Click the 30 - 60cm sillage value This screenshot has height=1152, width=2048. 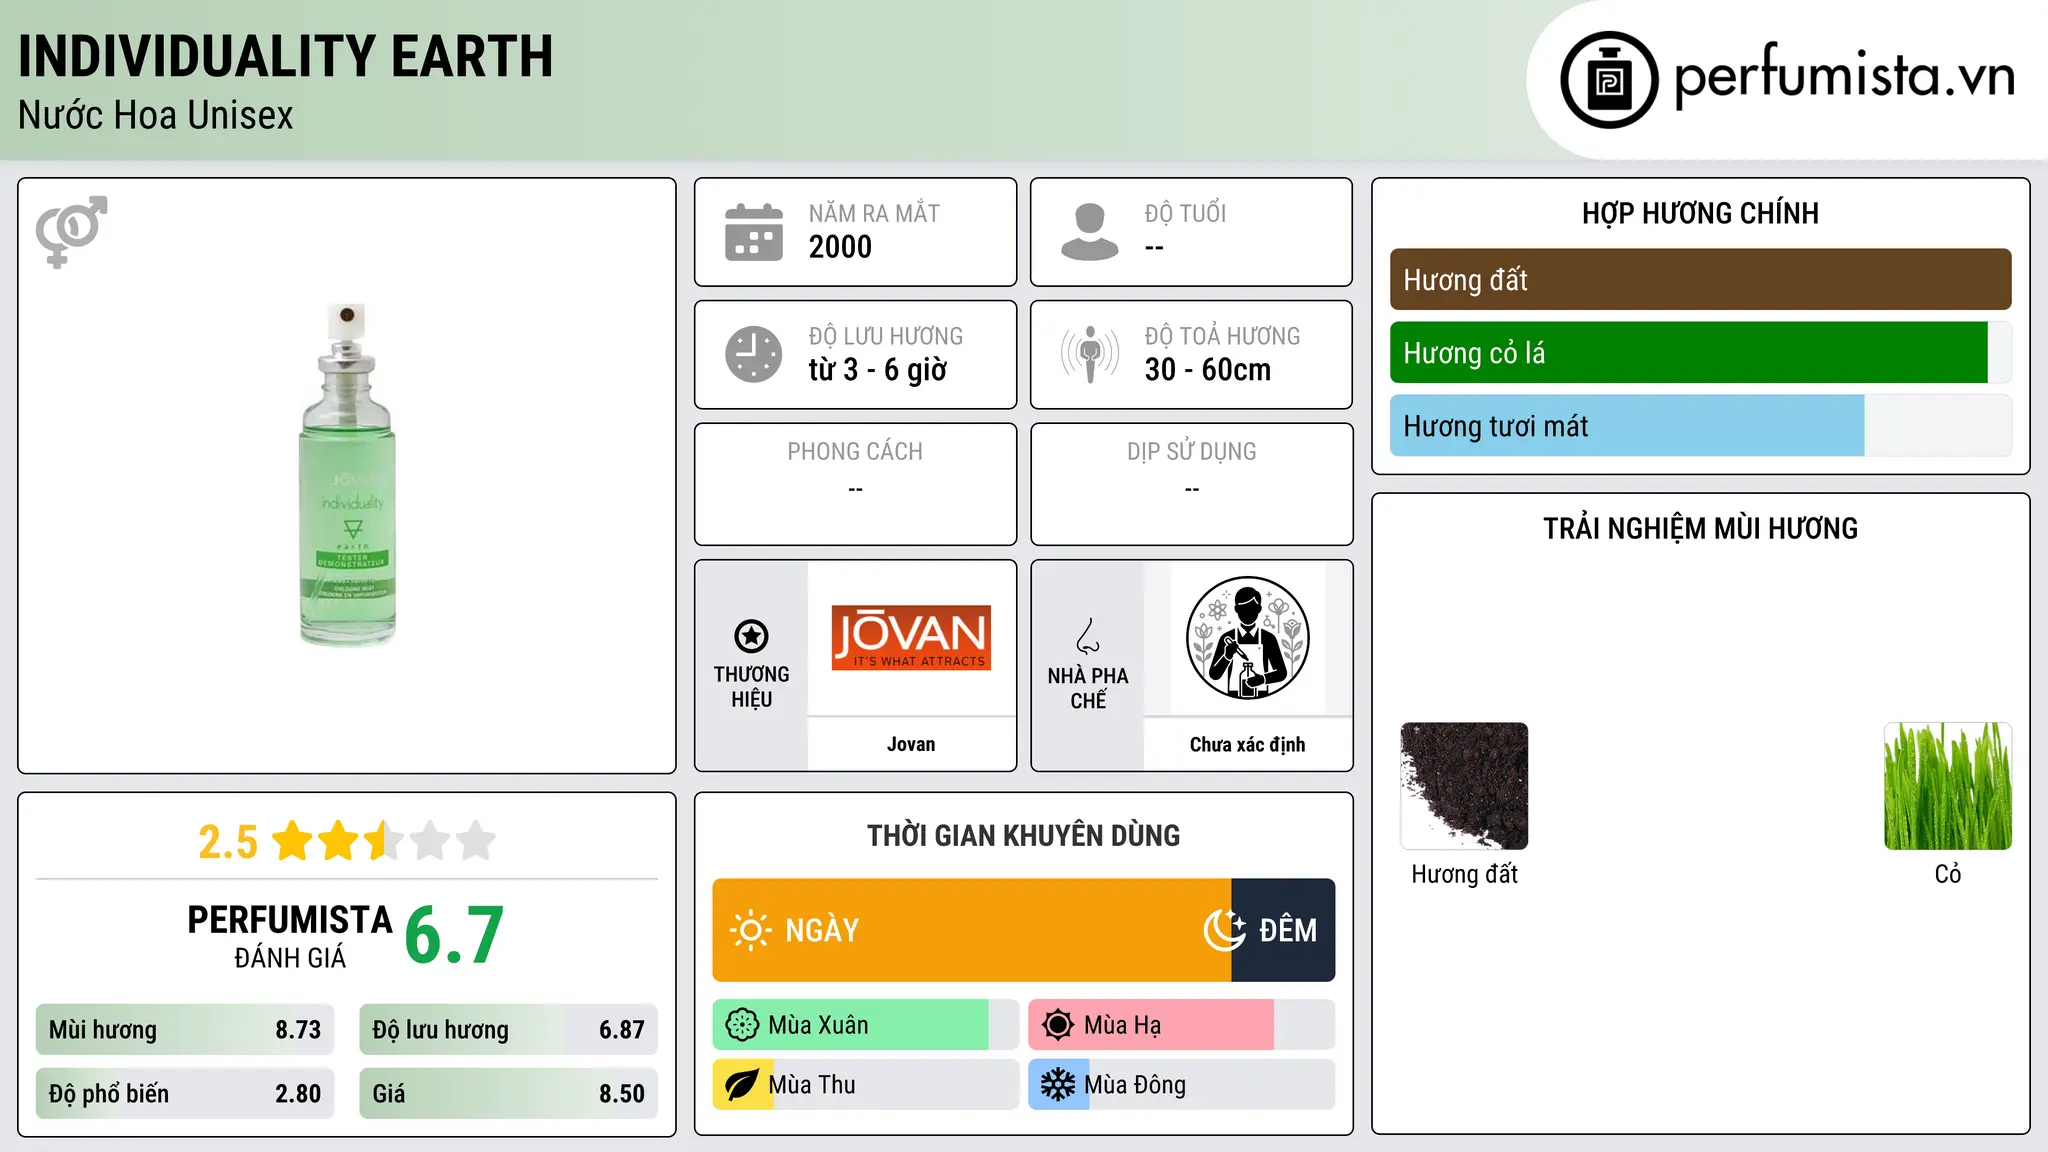tap(1208, 370)
